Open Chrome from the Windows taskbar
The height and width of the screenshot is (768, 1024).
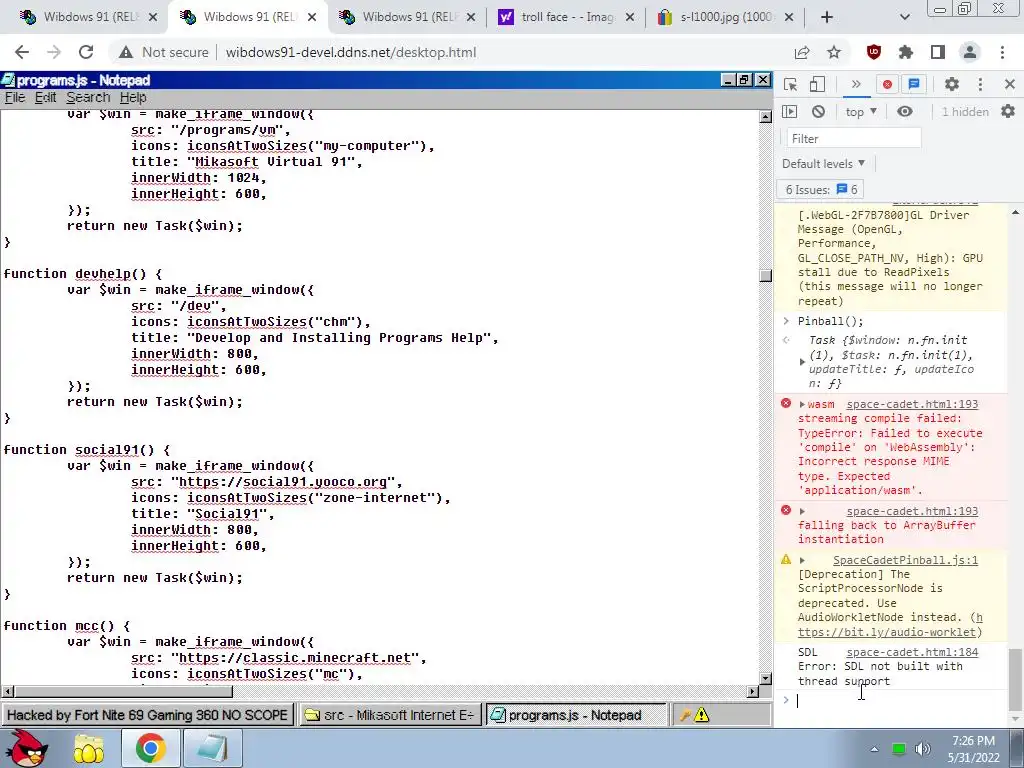[150, 748]
